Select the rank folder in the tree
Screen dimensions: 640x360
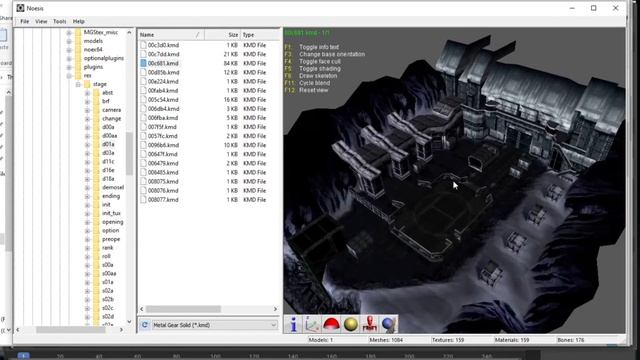[108, 248]
